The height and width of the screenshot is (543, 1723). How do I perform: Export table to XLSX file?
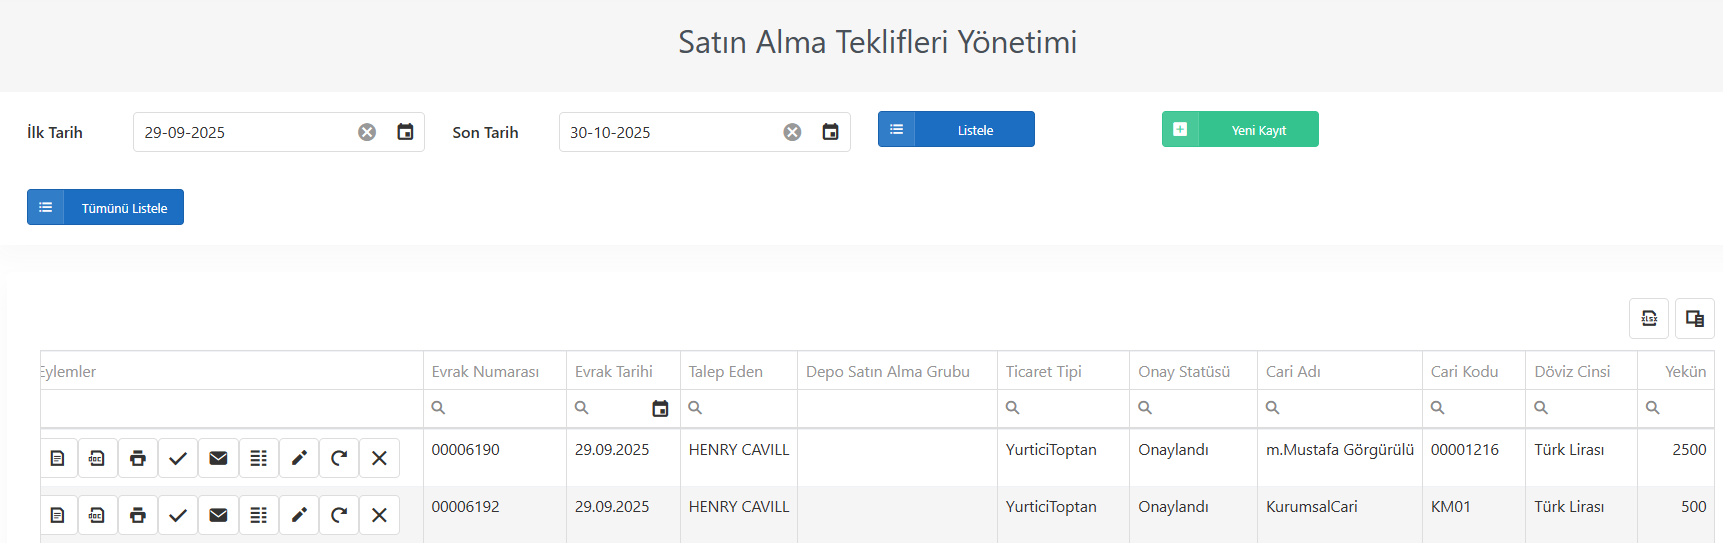[1649, 319]
